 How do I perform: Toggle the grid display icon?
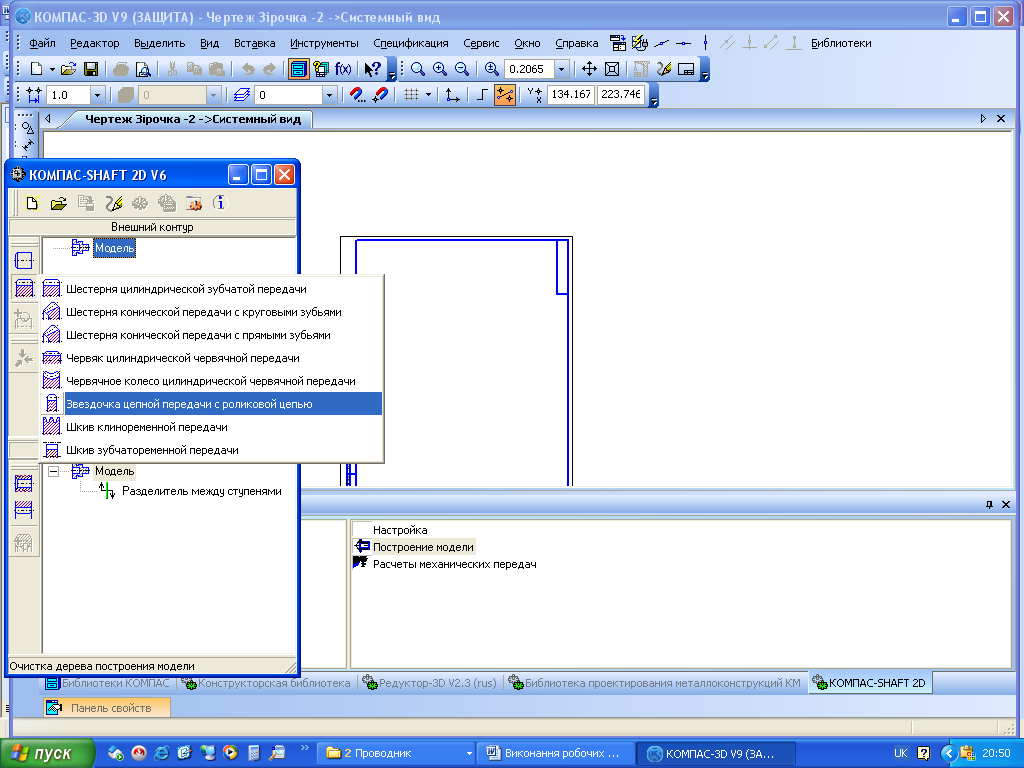point(411,95)
